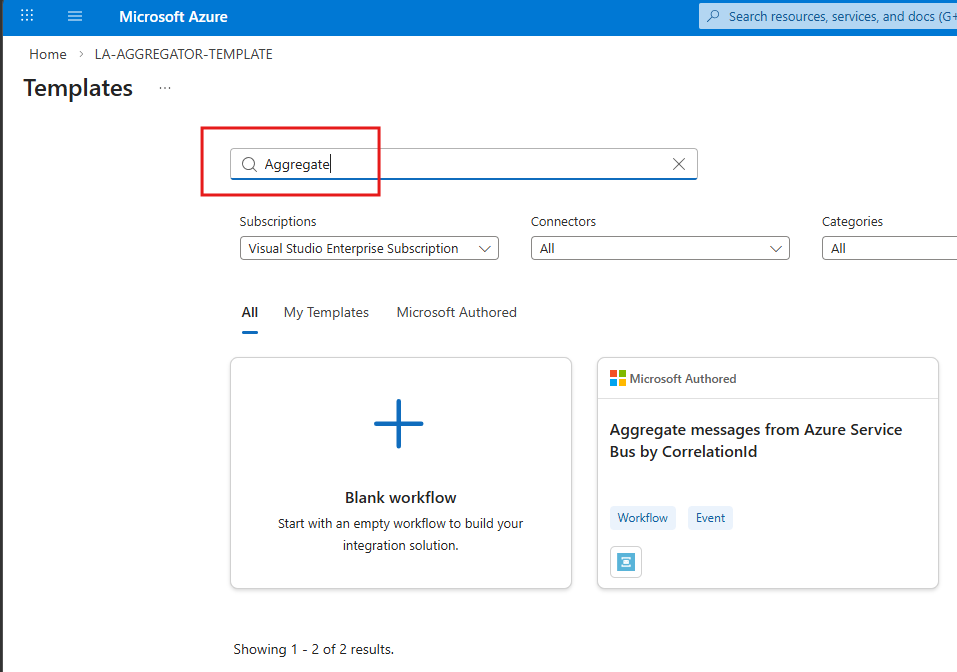Clear the template search with X

(679, 164)
